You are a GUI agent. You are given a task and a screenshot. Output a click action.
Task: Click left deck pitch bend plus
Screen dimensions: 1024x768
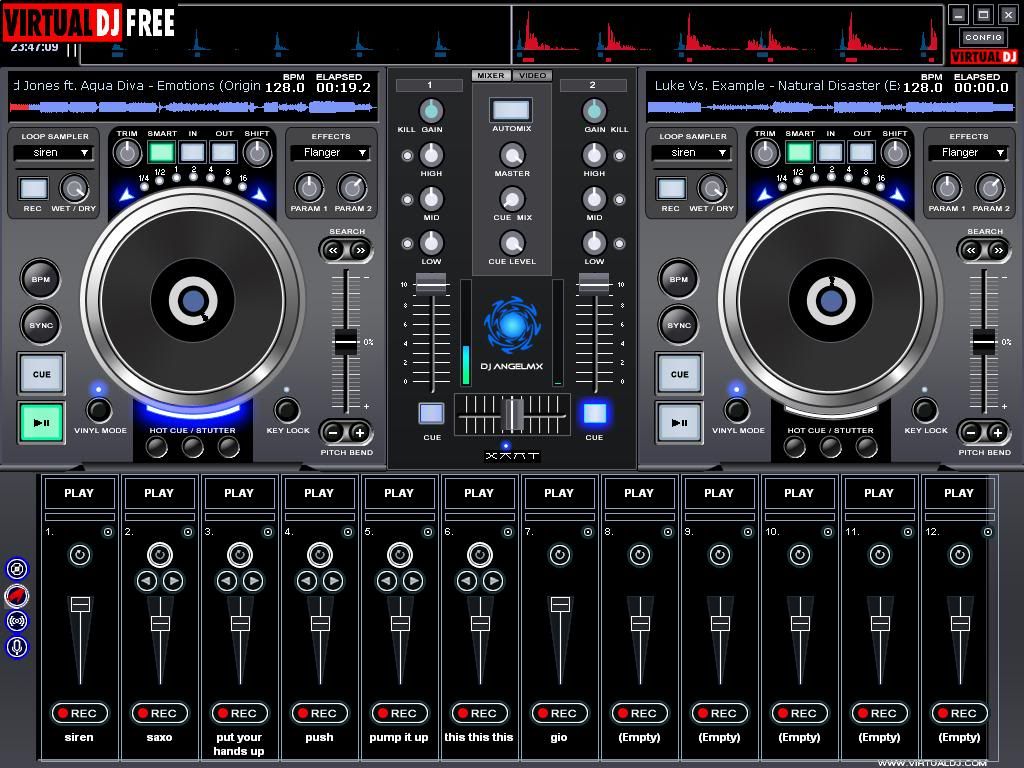[x=360, y=432]
